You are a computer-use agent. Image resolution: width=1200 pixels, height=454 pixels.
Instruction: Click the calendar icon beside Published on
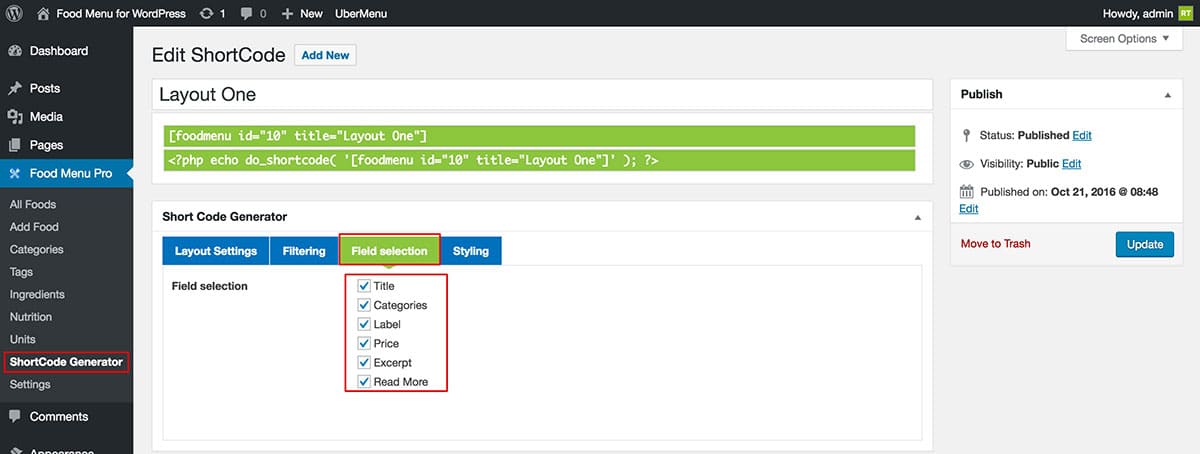[966, 192]
